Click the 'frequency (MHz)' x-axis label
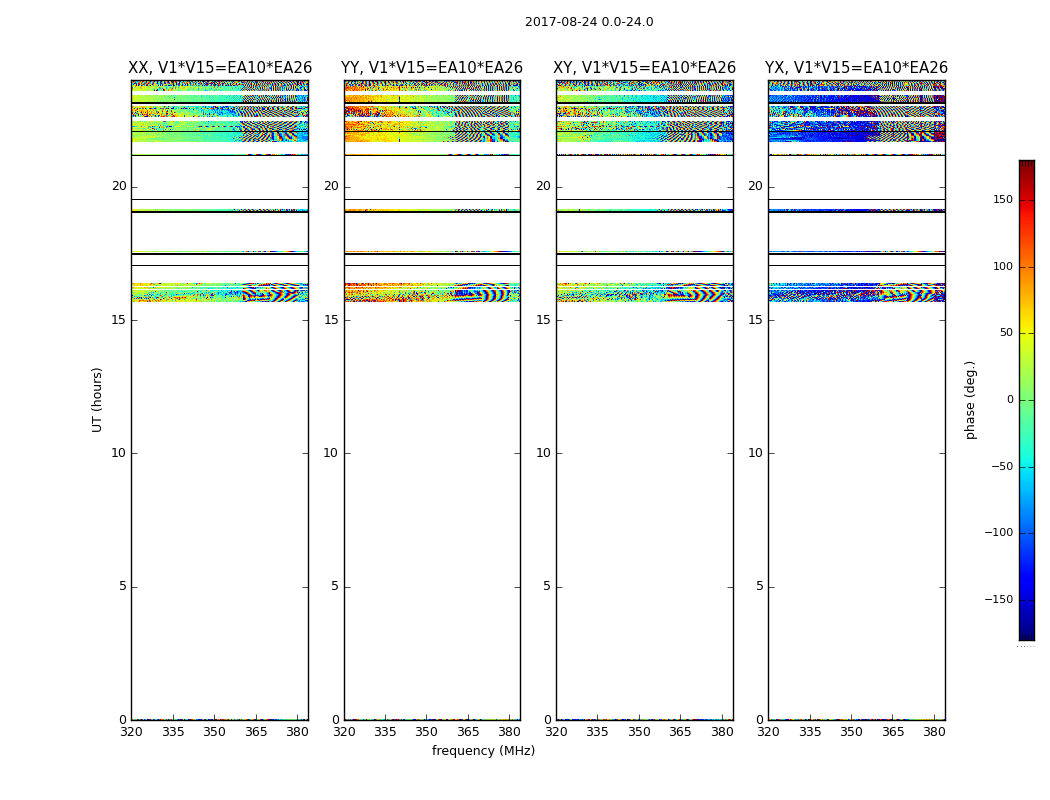The image size is (1050, 800). coord(483,751)
